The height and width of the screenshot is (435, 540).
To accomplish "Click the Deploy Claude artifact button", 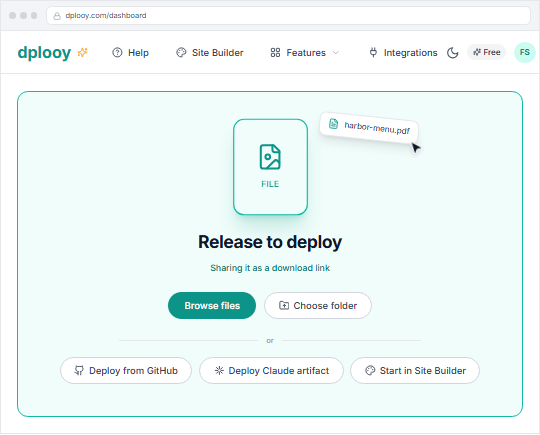I will pos(271,371).
